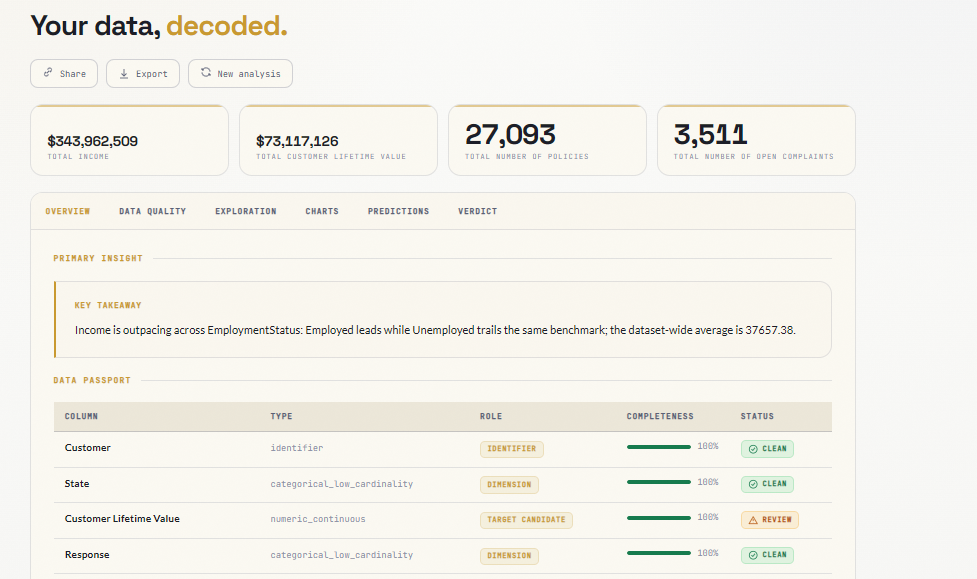
Task: Select the Total Number of Policies card
Action: point(547,140)
